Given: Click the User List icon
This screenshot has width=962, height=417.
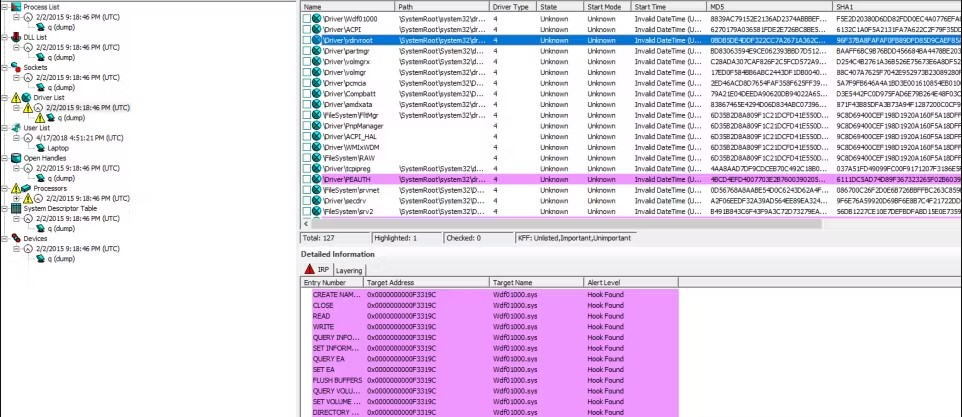Looking at the screenshot, I should [x=16, y=128].
